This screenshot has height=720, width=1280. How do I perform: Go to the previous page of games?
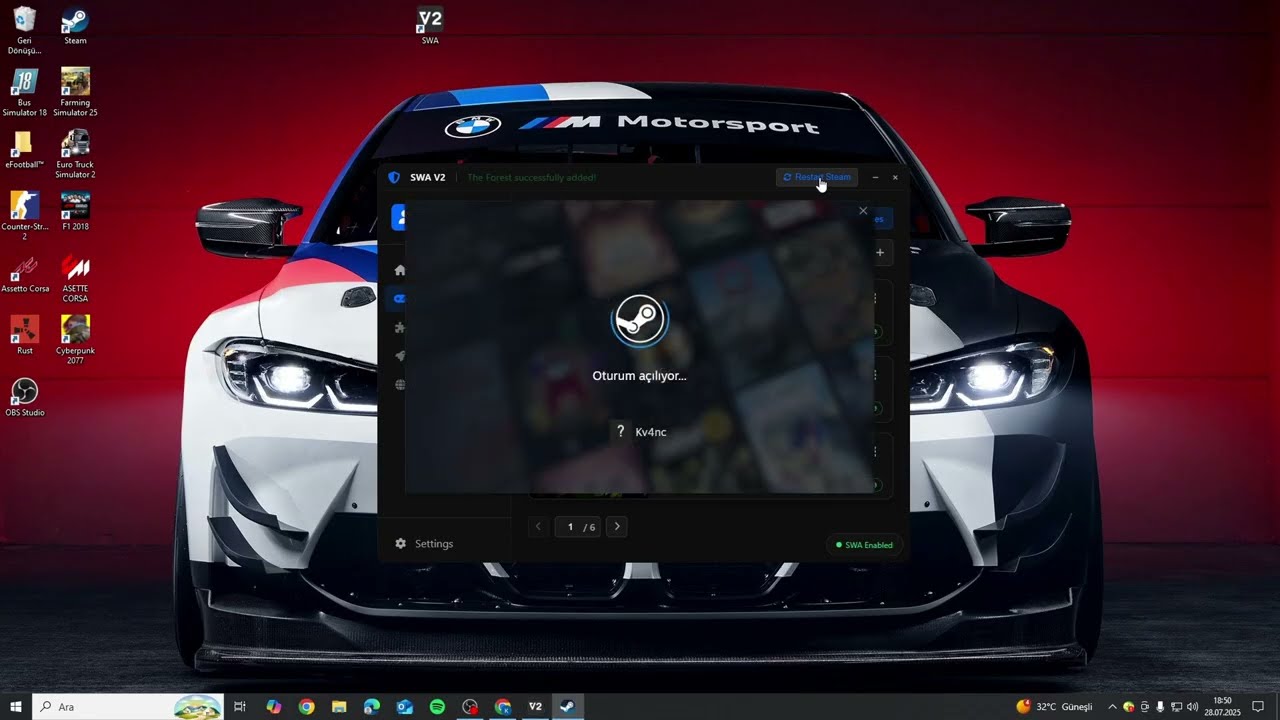pos(538,526)
